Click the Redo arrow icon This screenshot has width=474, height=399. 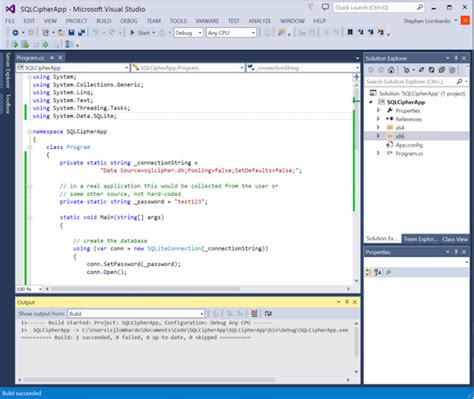[x=112, y=33]
